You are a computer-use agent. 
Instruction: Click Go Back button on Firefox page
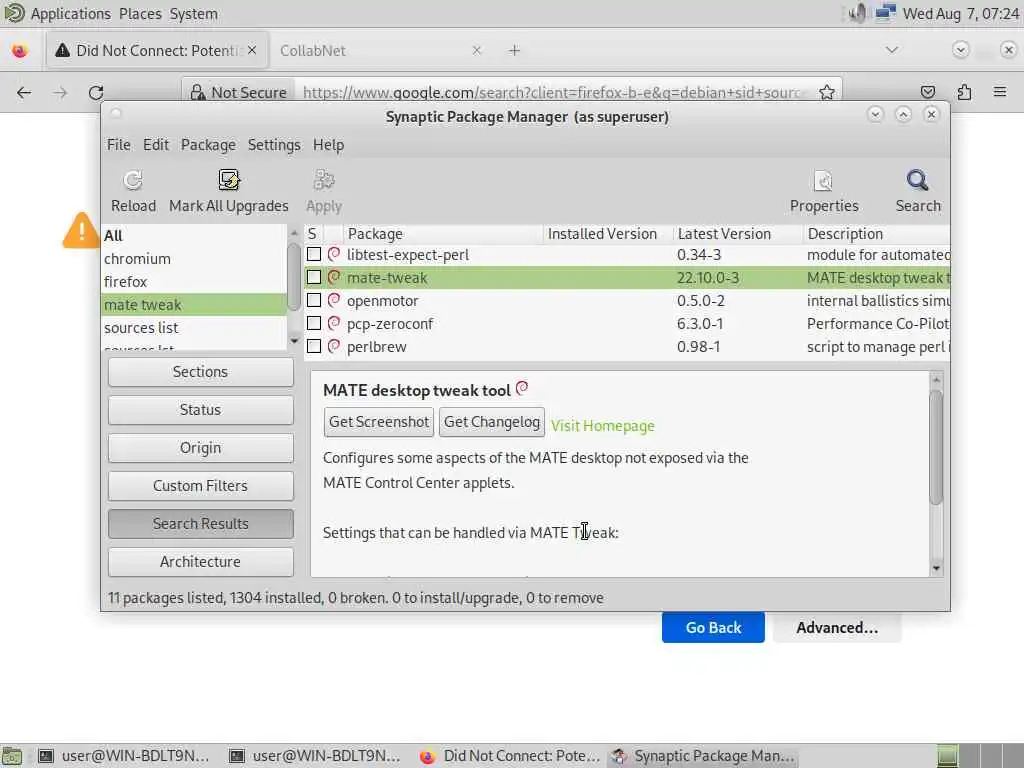pyautogui.click(x=713, y=628)
